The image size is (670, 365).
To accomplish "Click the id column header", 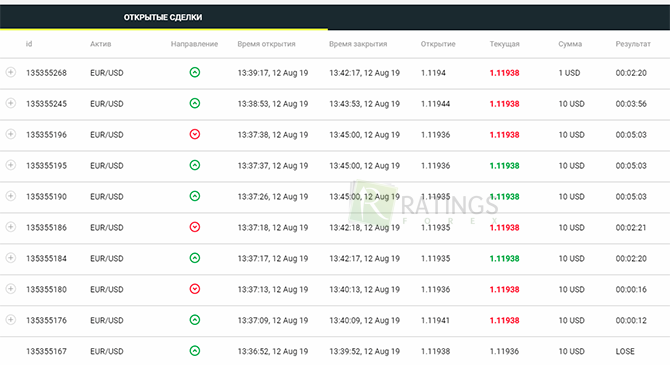I will coord(29,44).
